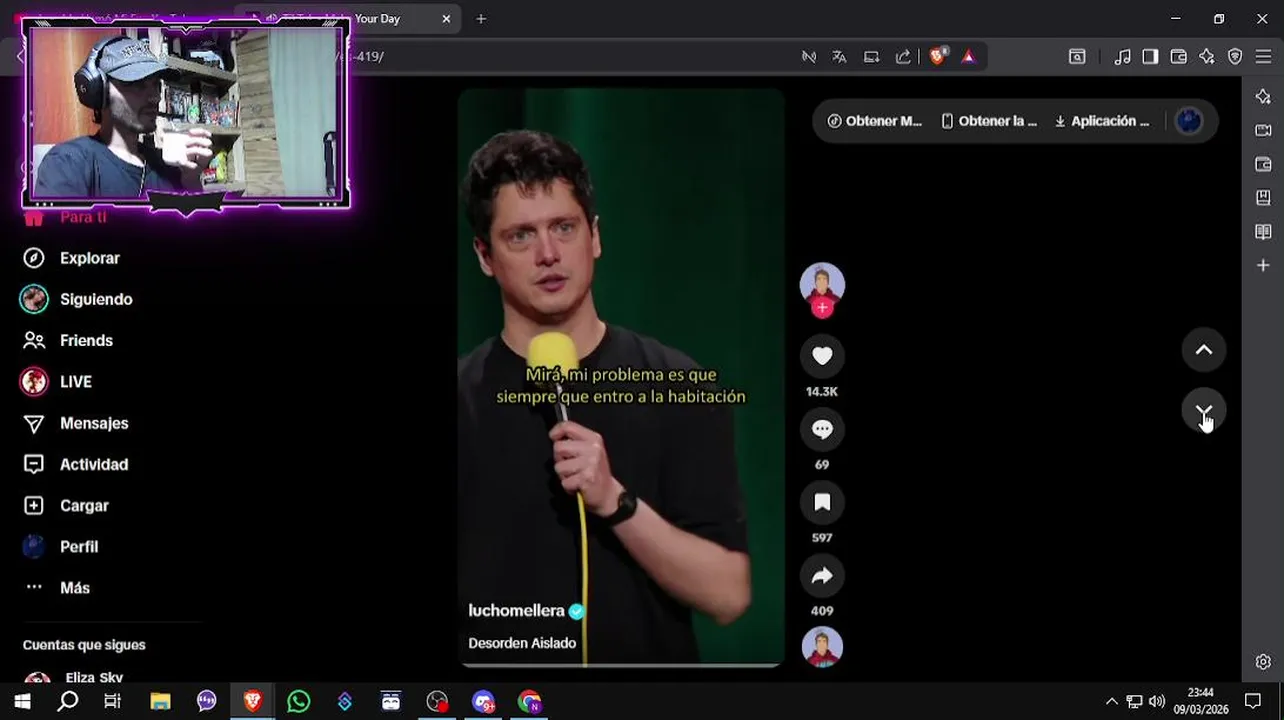Click the share page icon in address bar
This screenshot has width=1284, height=720.
(x=903, y=57)
